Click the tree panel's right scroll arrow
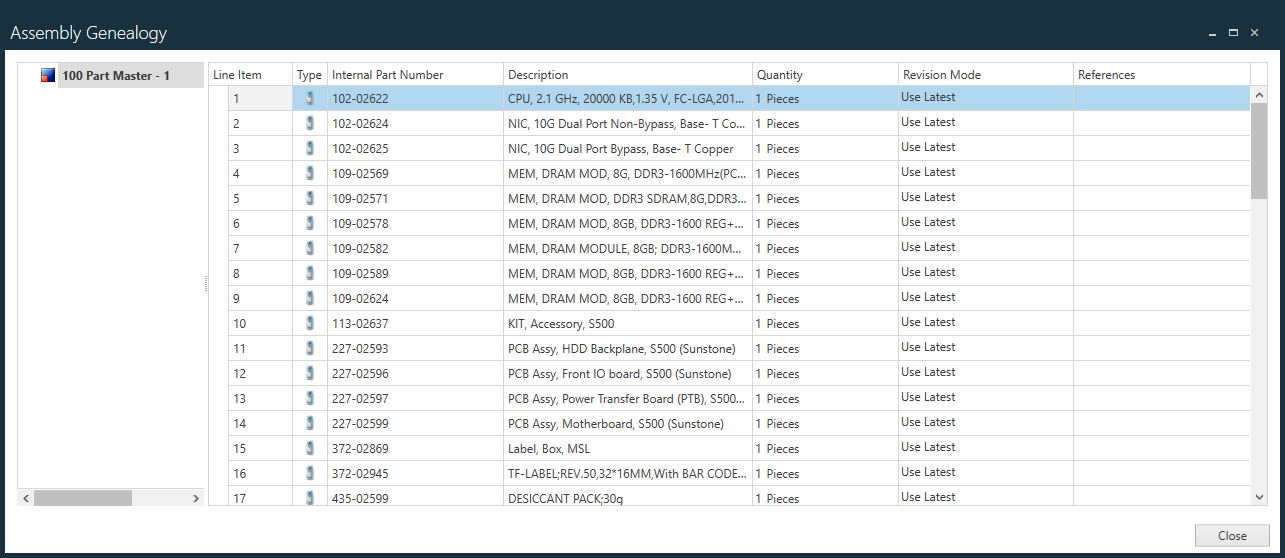1285x558 pixels. [x=196, y=498]
